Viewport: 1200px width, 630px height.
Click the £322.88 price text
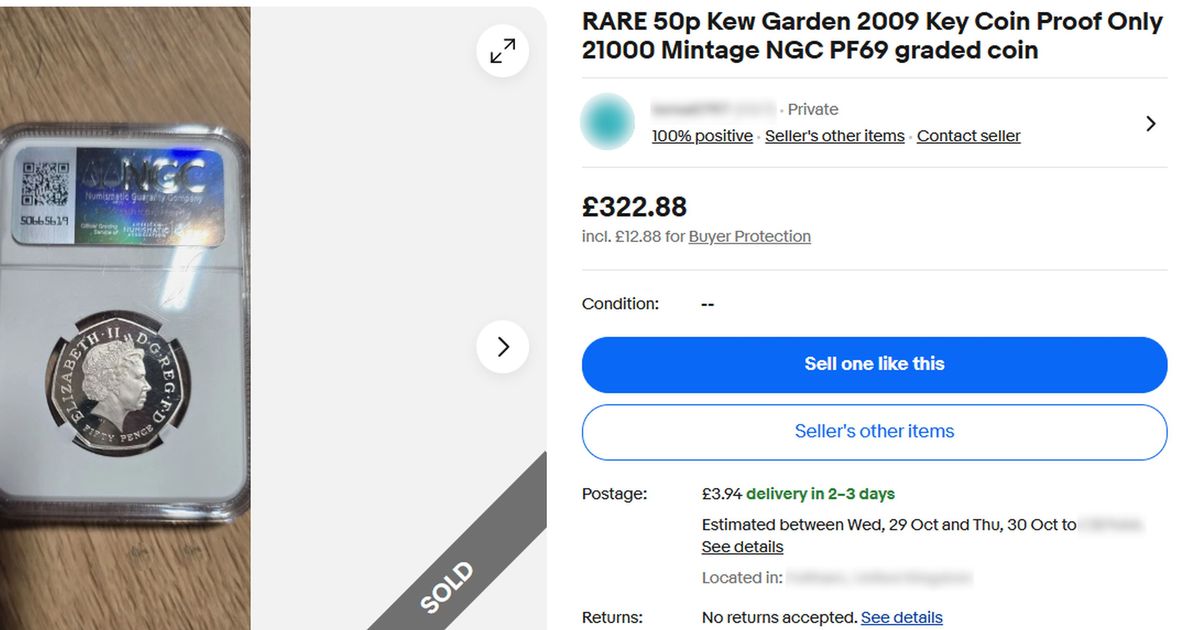634,207
